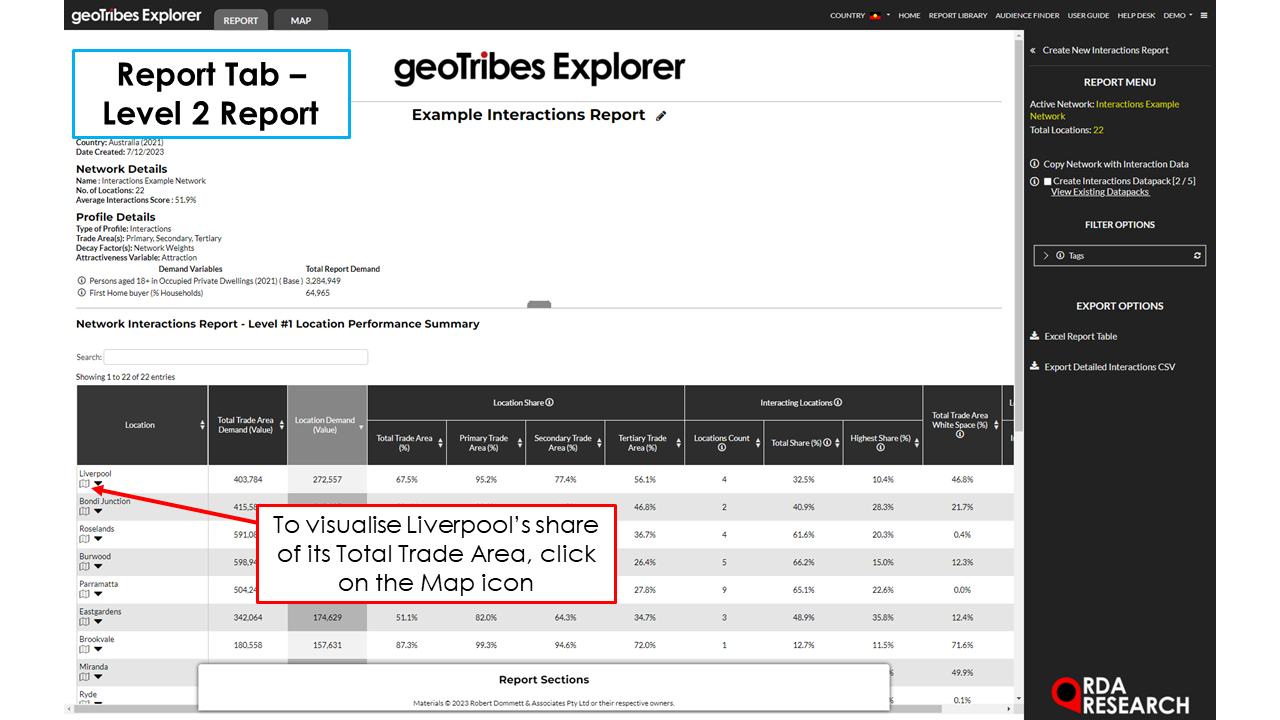The height and width of the screenshot is (720, 1280).
Task: Open the map icon under Miranda
Action: click(x=84, y=677)
